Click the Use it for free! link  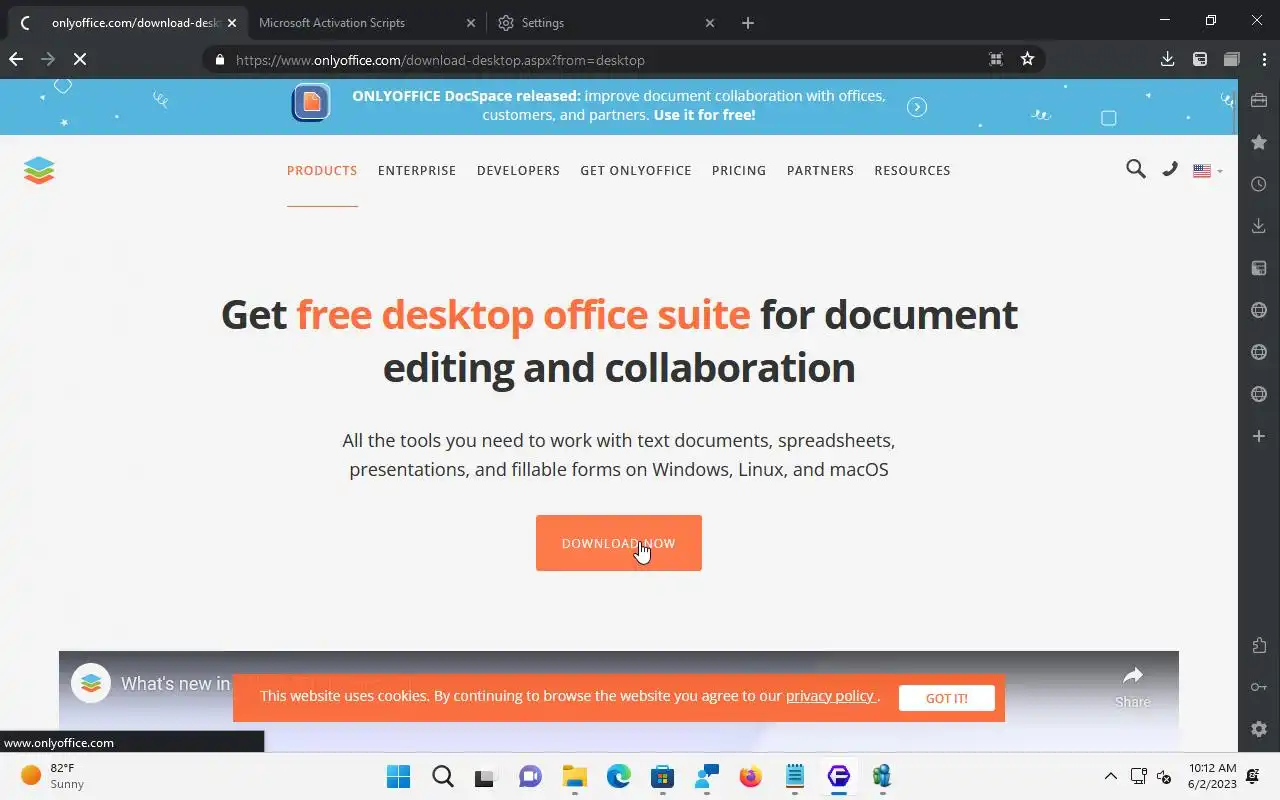[704, 115]
